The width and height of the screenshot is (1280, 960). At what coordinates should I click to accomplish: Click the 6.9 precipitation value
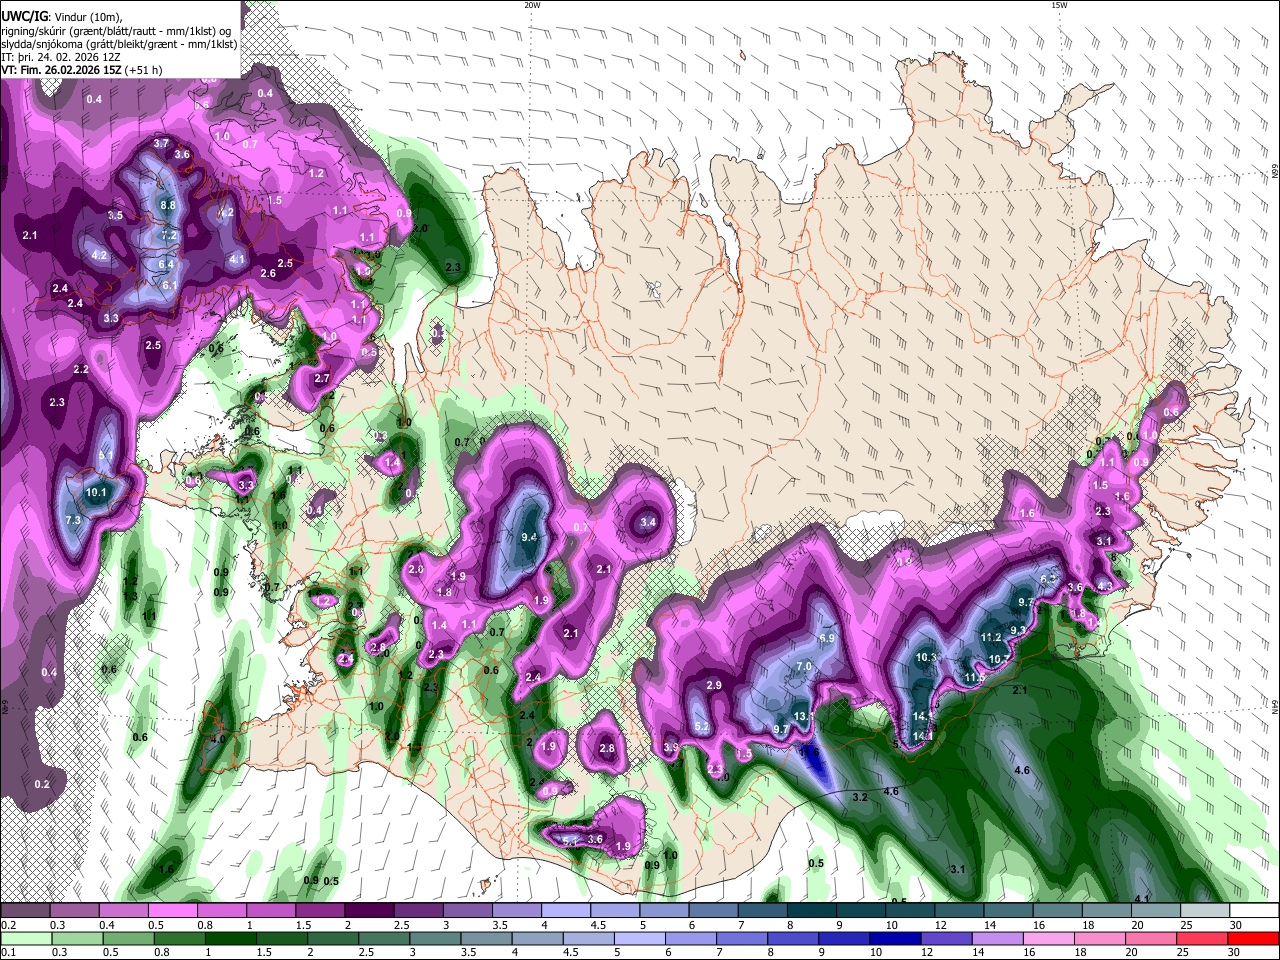827,639
